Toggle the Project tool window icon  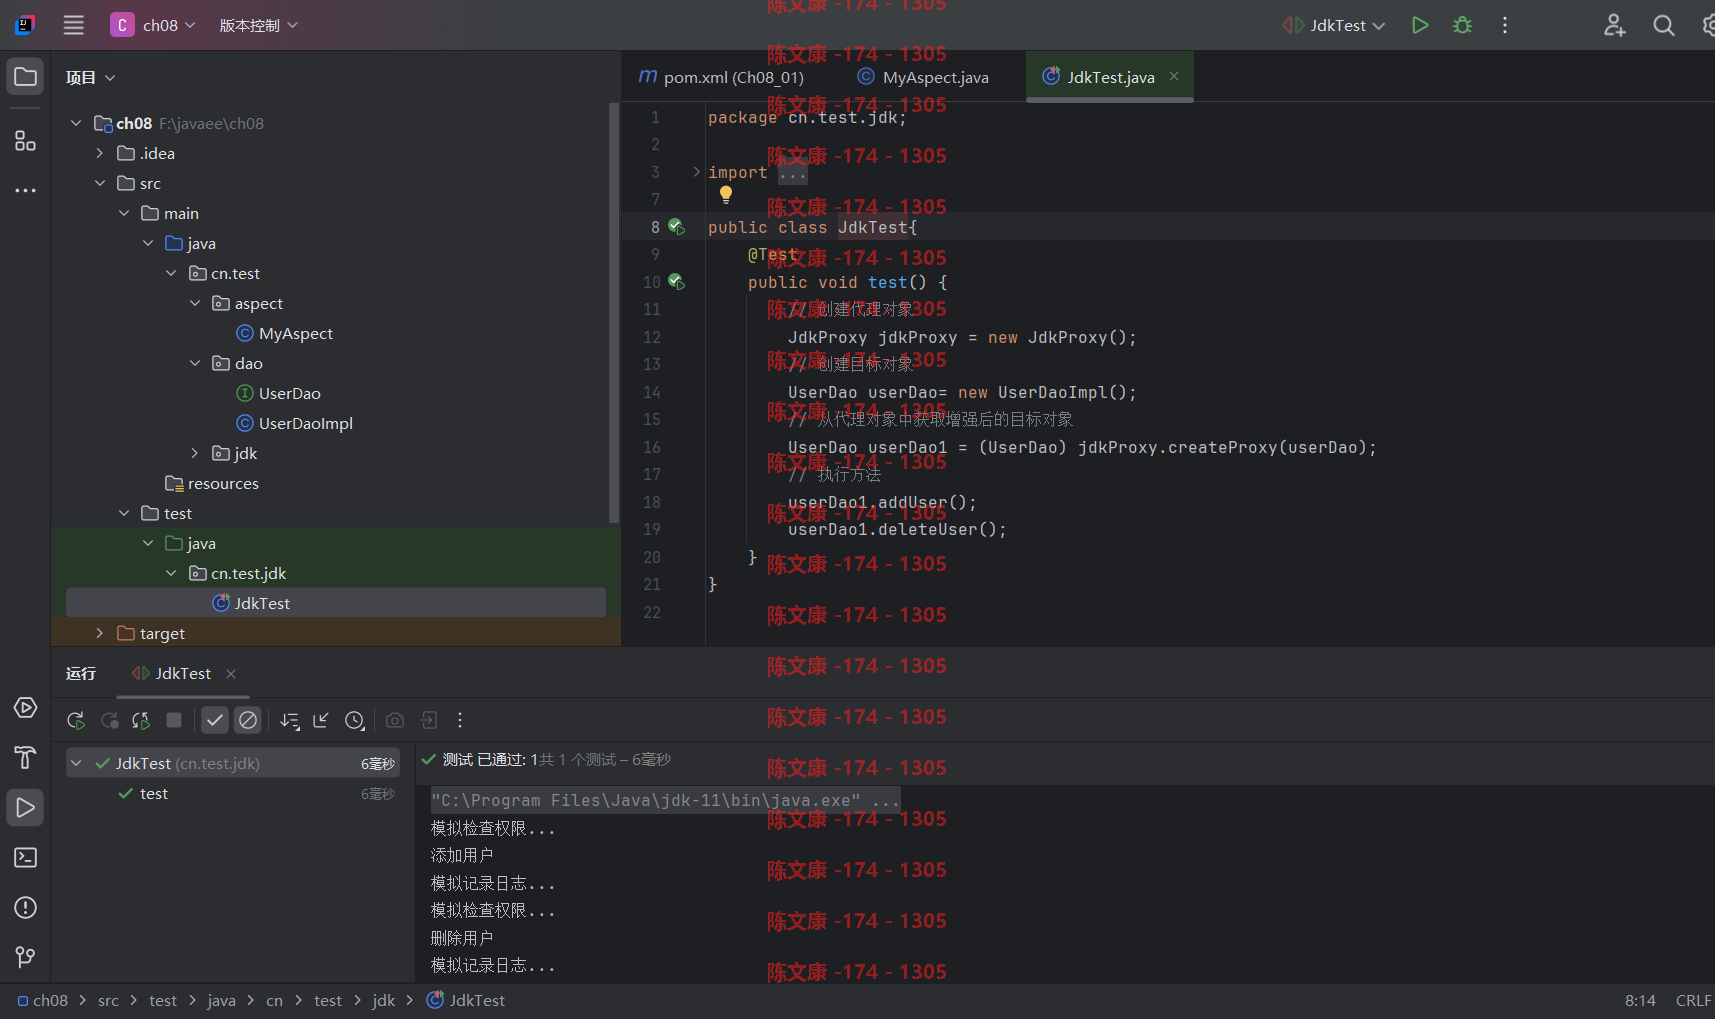click(x=25, y=77)
